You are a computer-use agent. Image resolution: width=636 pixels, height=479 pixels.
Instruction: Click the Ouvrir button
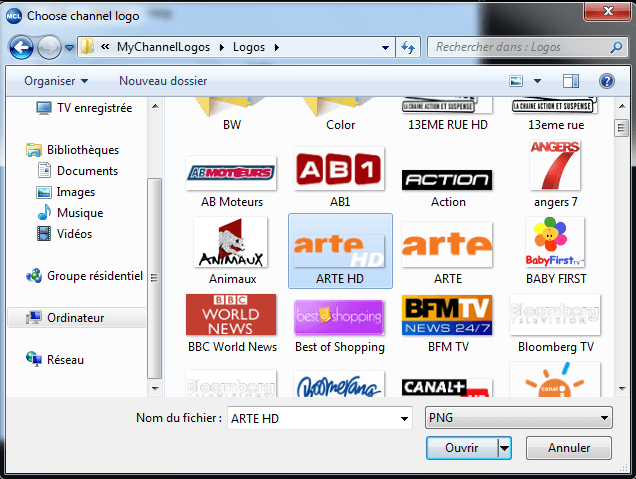462,448
